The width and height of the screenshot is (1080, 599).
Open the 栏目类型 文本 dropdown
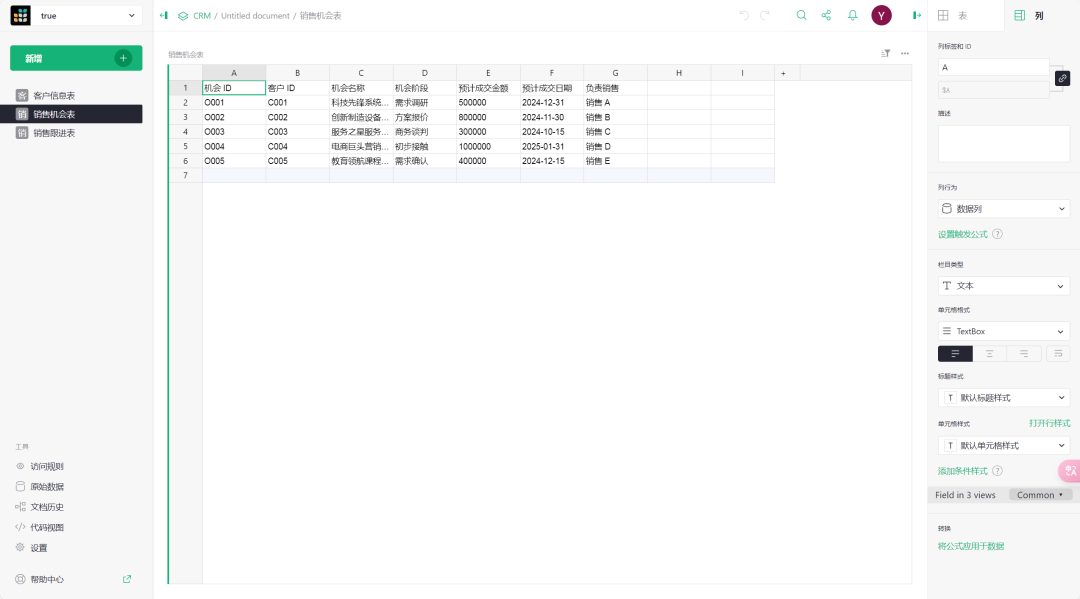[x=1003, y=286]
